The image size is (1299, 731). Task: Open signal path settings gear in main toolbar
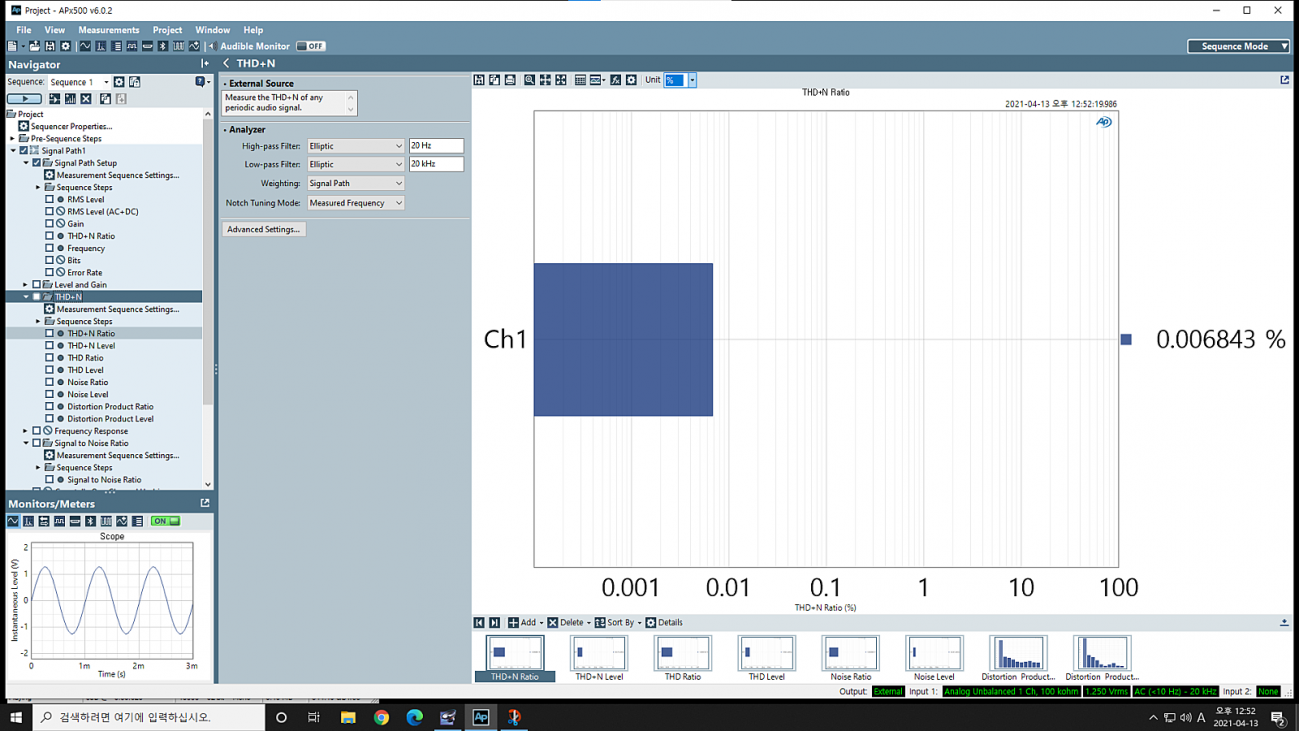[x=65, y=46]
